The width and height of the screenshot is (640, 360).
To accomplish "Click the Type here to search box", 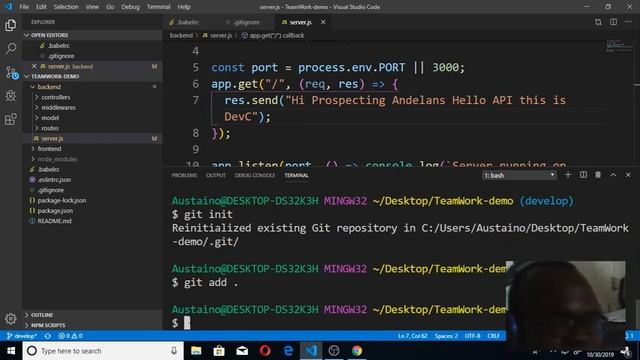I will tap(104, 351).
